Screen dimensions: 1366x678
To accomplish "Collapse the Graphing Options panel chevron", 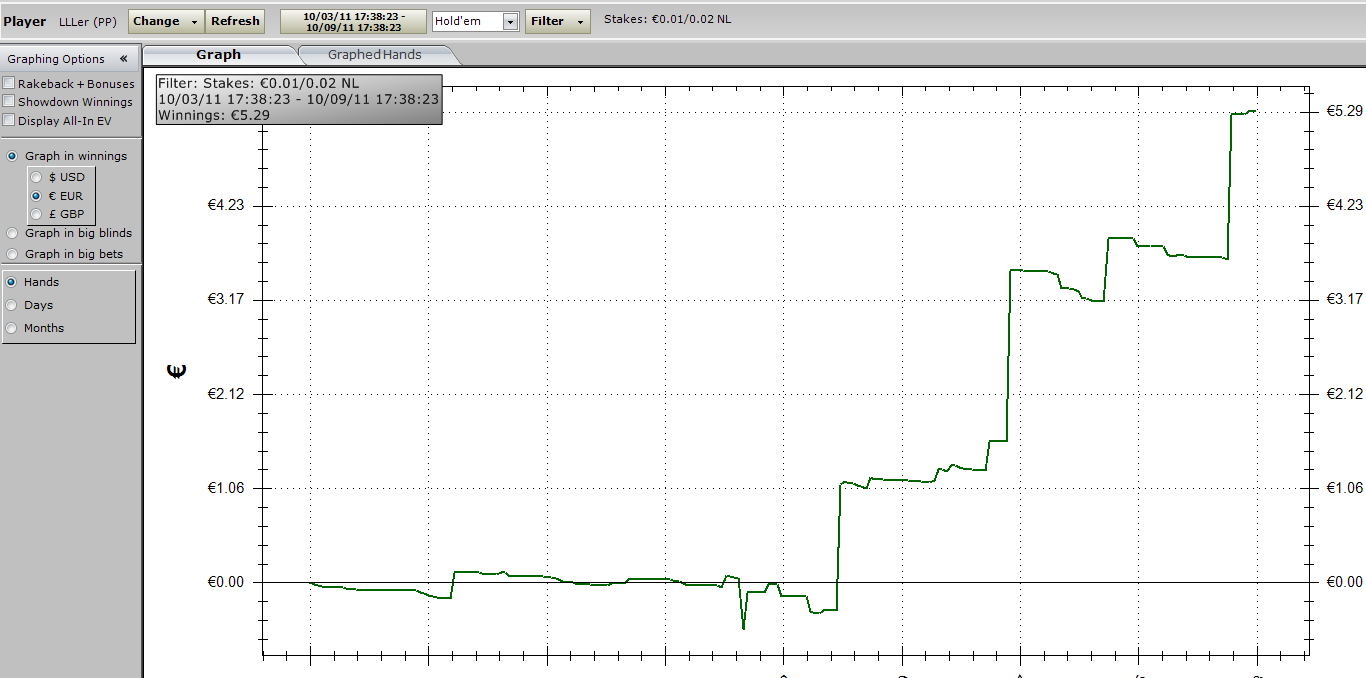I will click(x=123, y=59).
